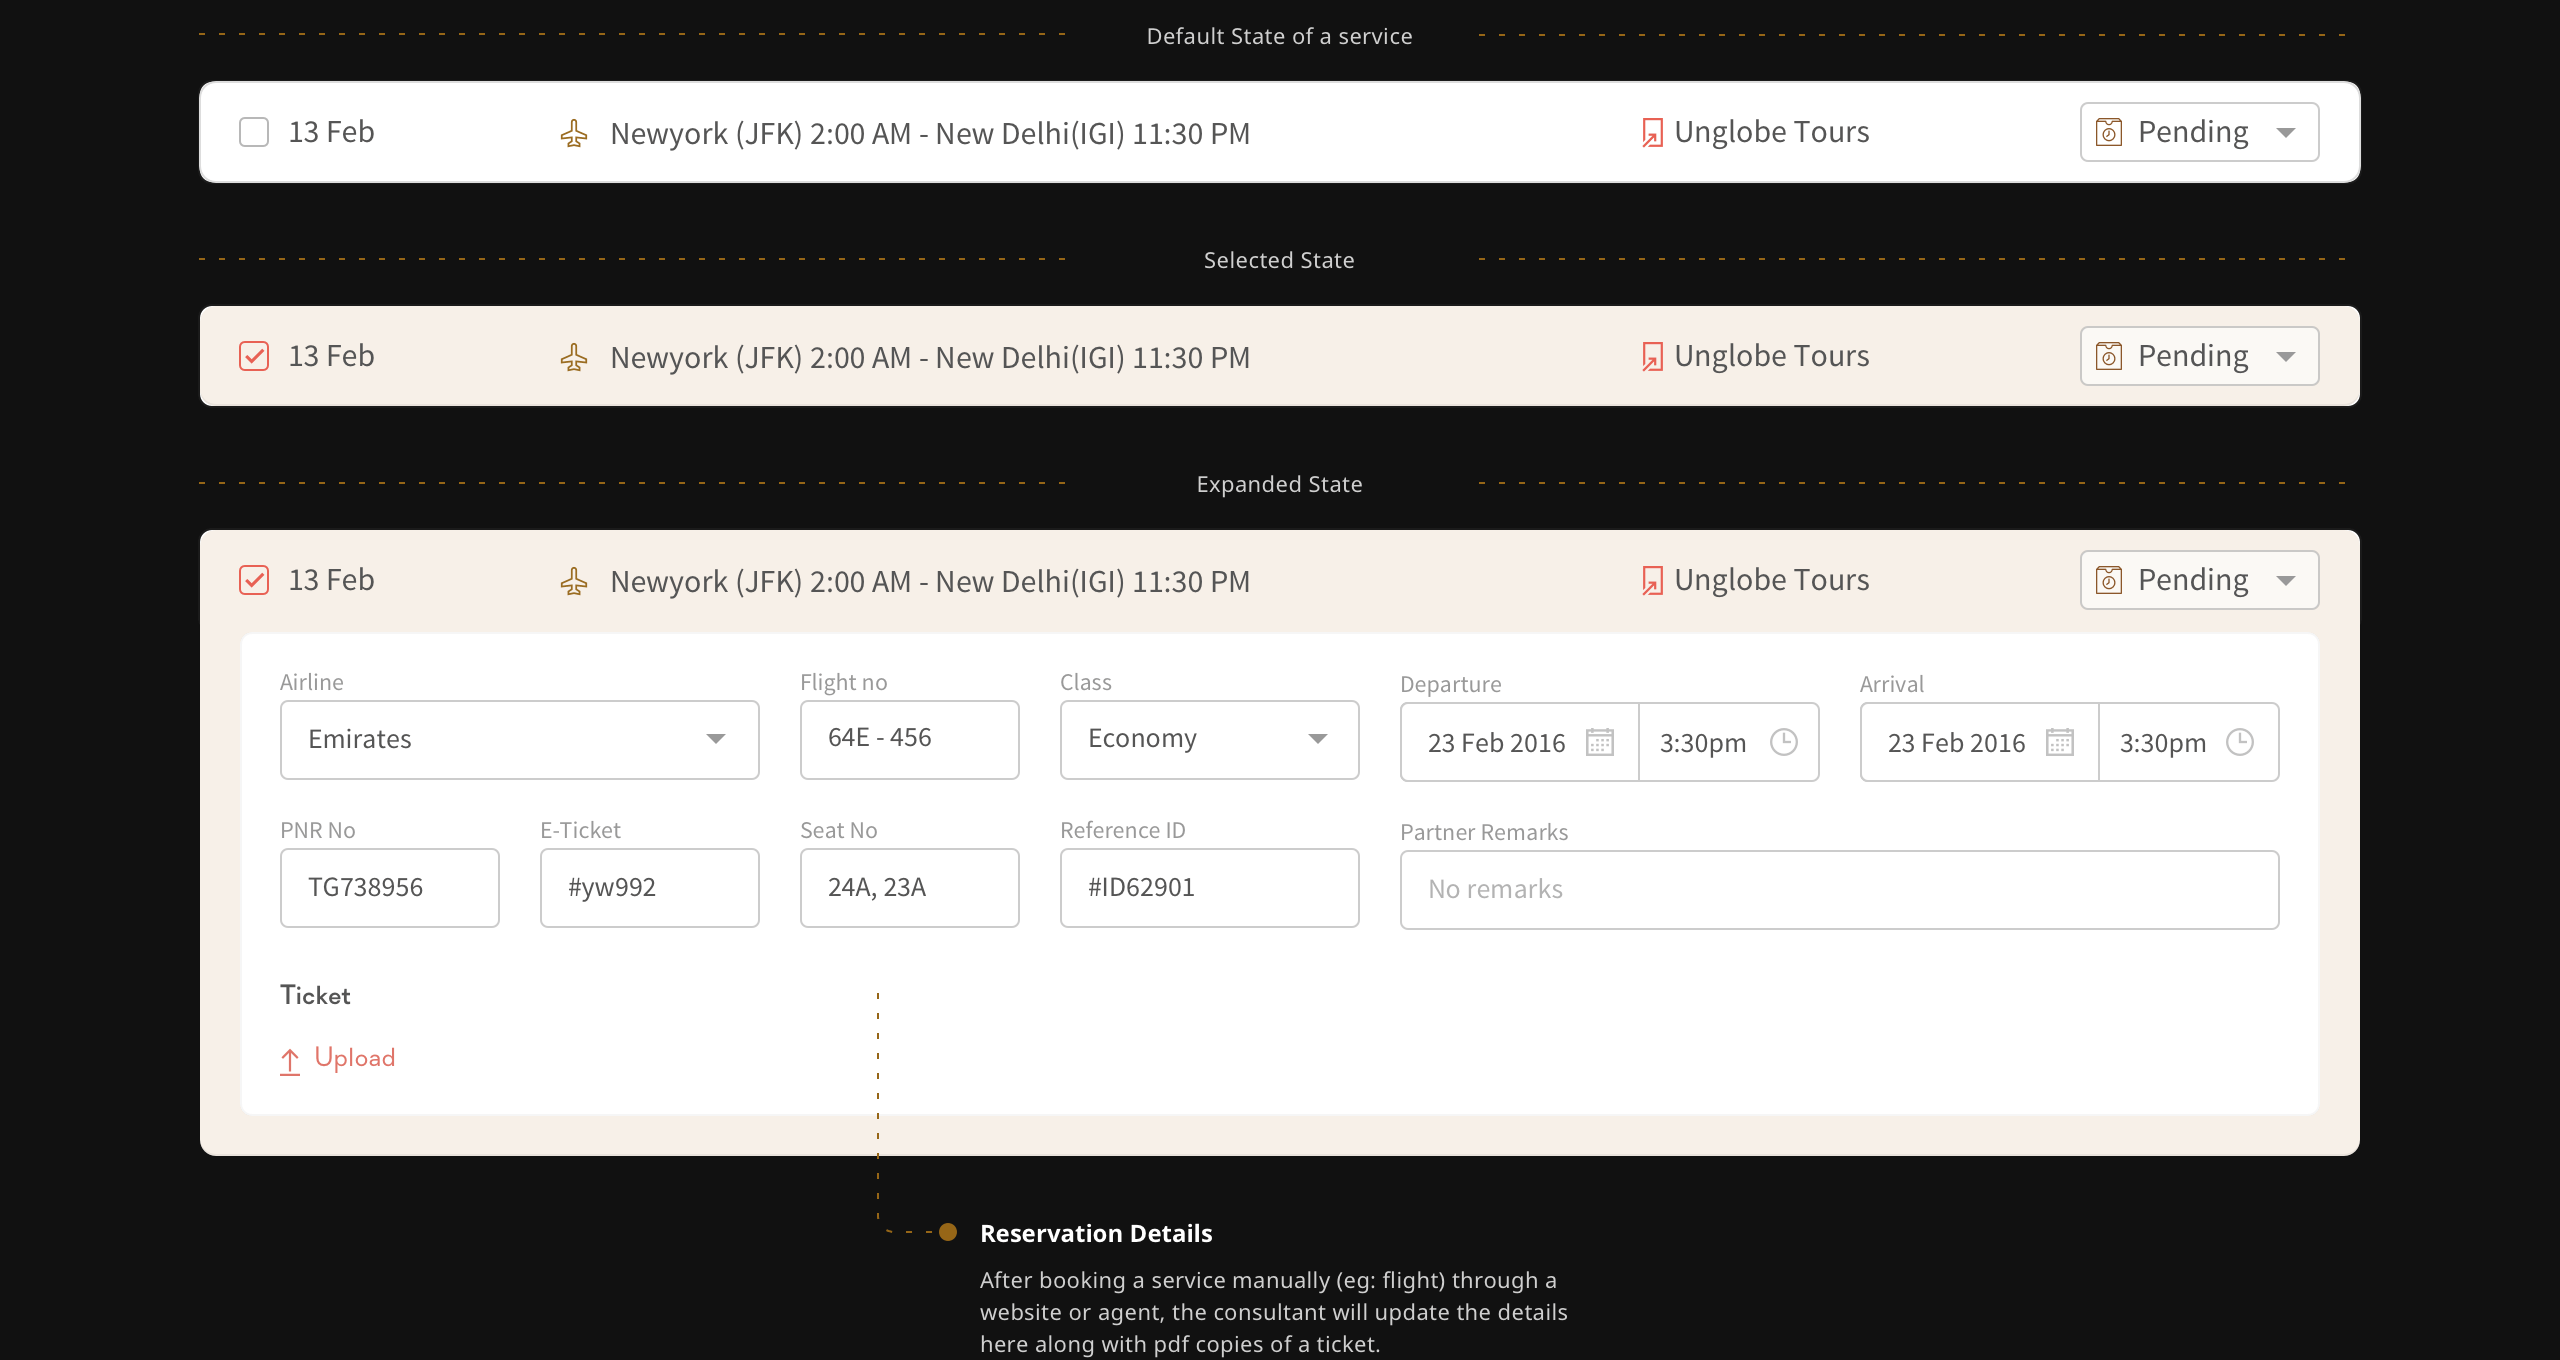Click the Pending status icon in the expanded row
The width and height of the screenshot is (2560, 1360).
click(2109, 580)
